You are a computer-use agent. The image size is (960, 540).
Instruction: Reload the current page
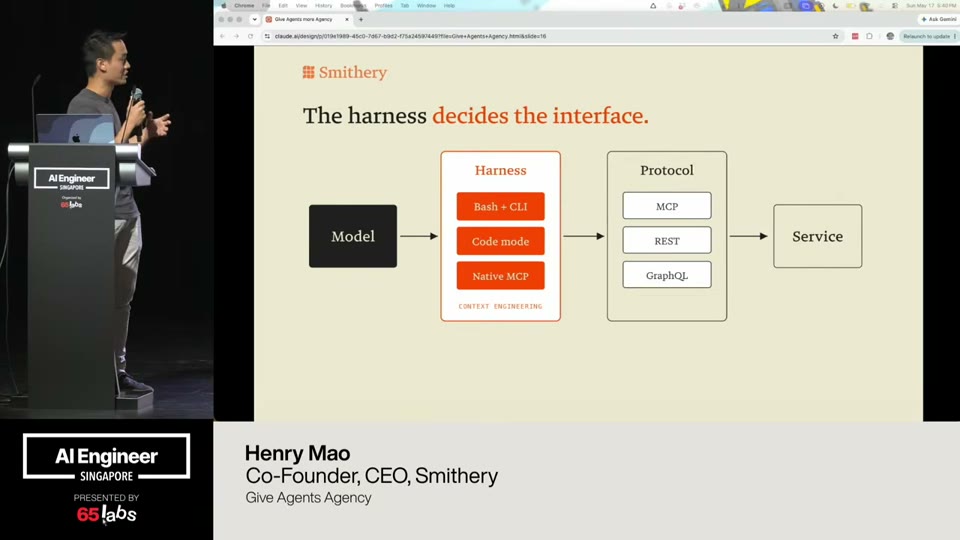click(250, 36)
